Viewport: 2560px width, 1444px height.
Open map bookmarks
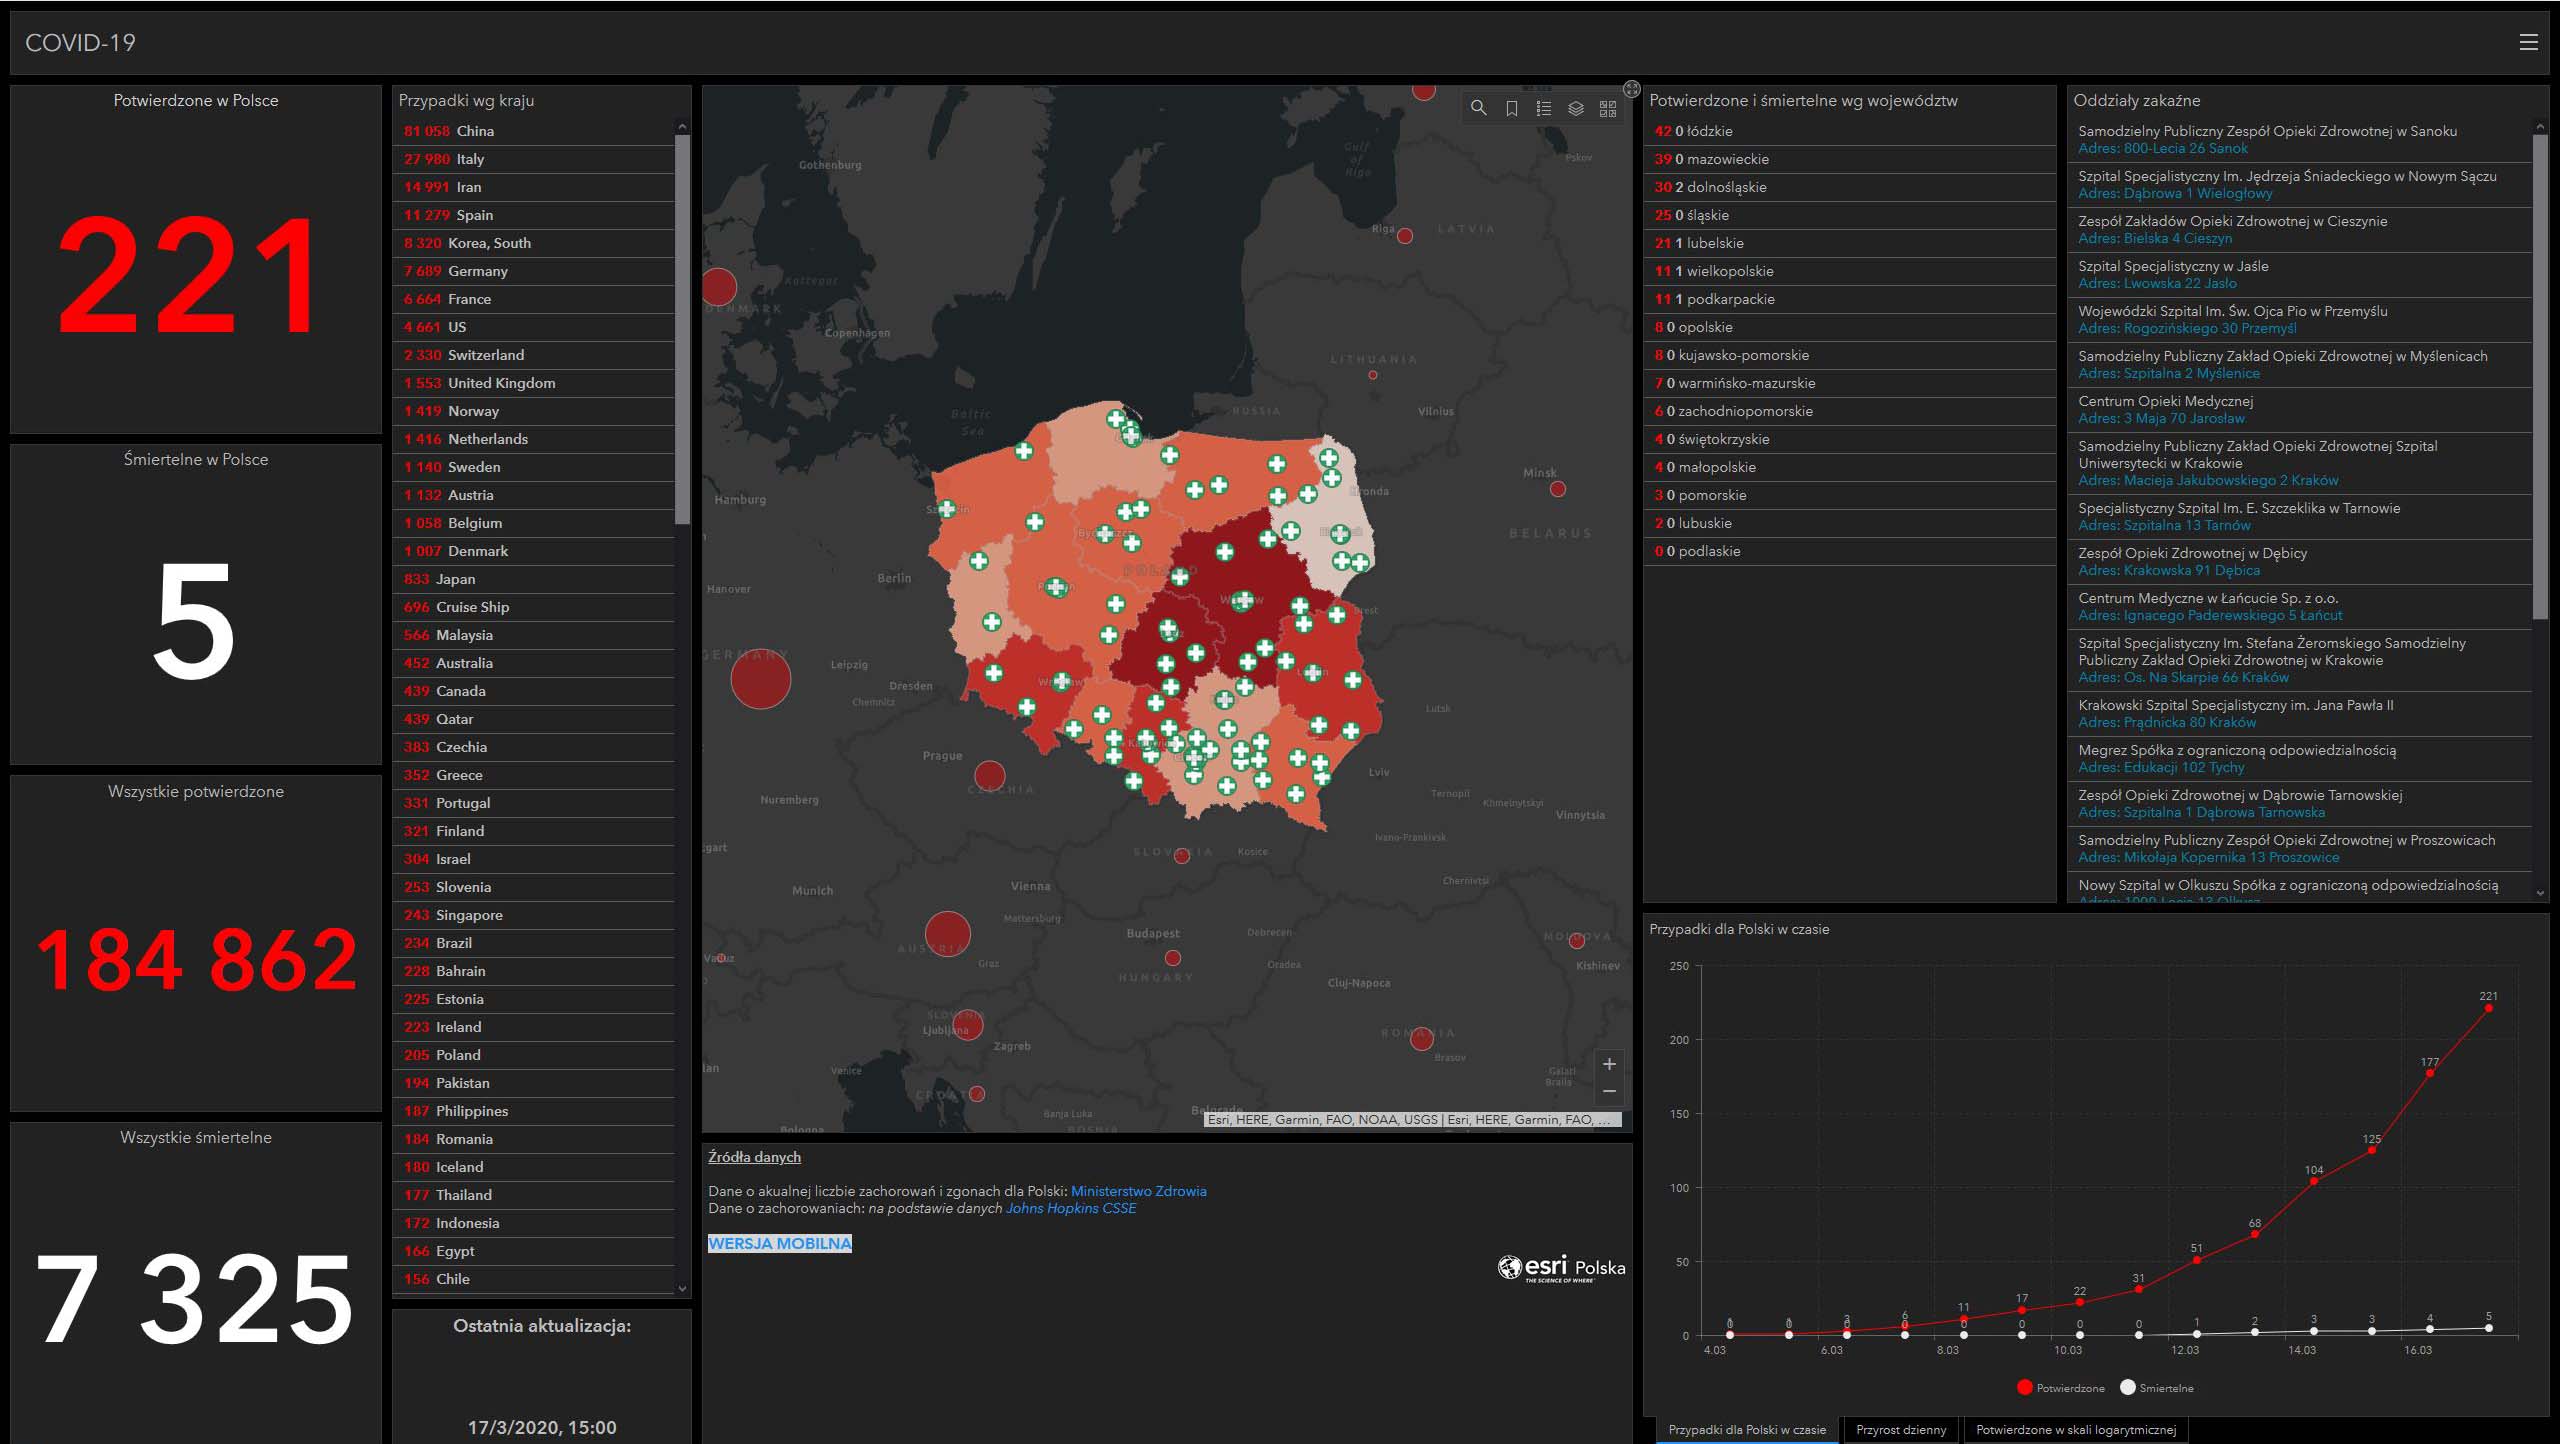[1511, 108]
